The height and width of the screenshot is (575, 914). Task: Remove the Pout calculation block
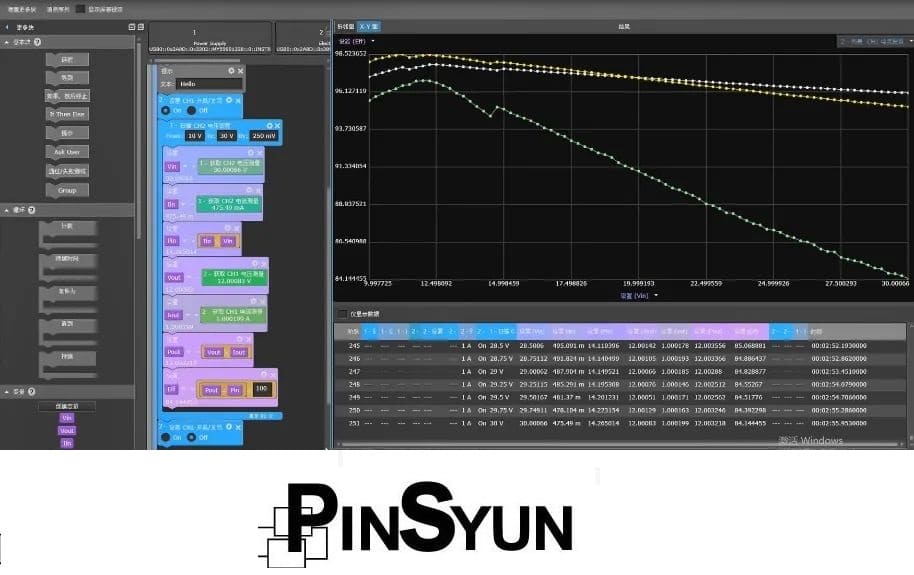point(248,339)
